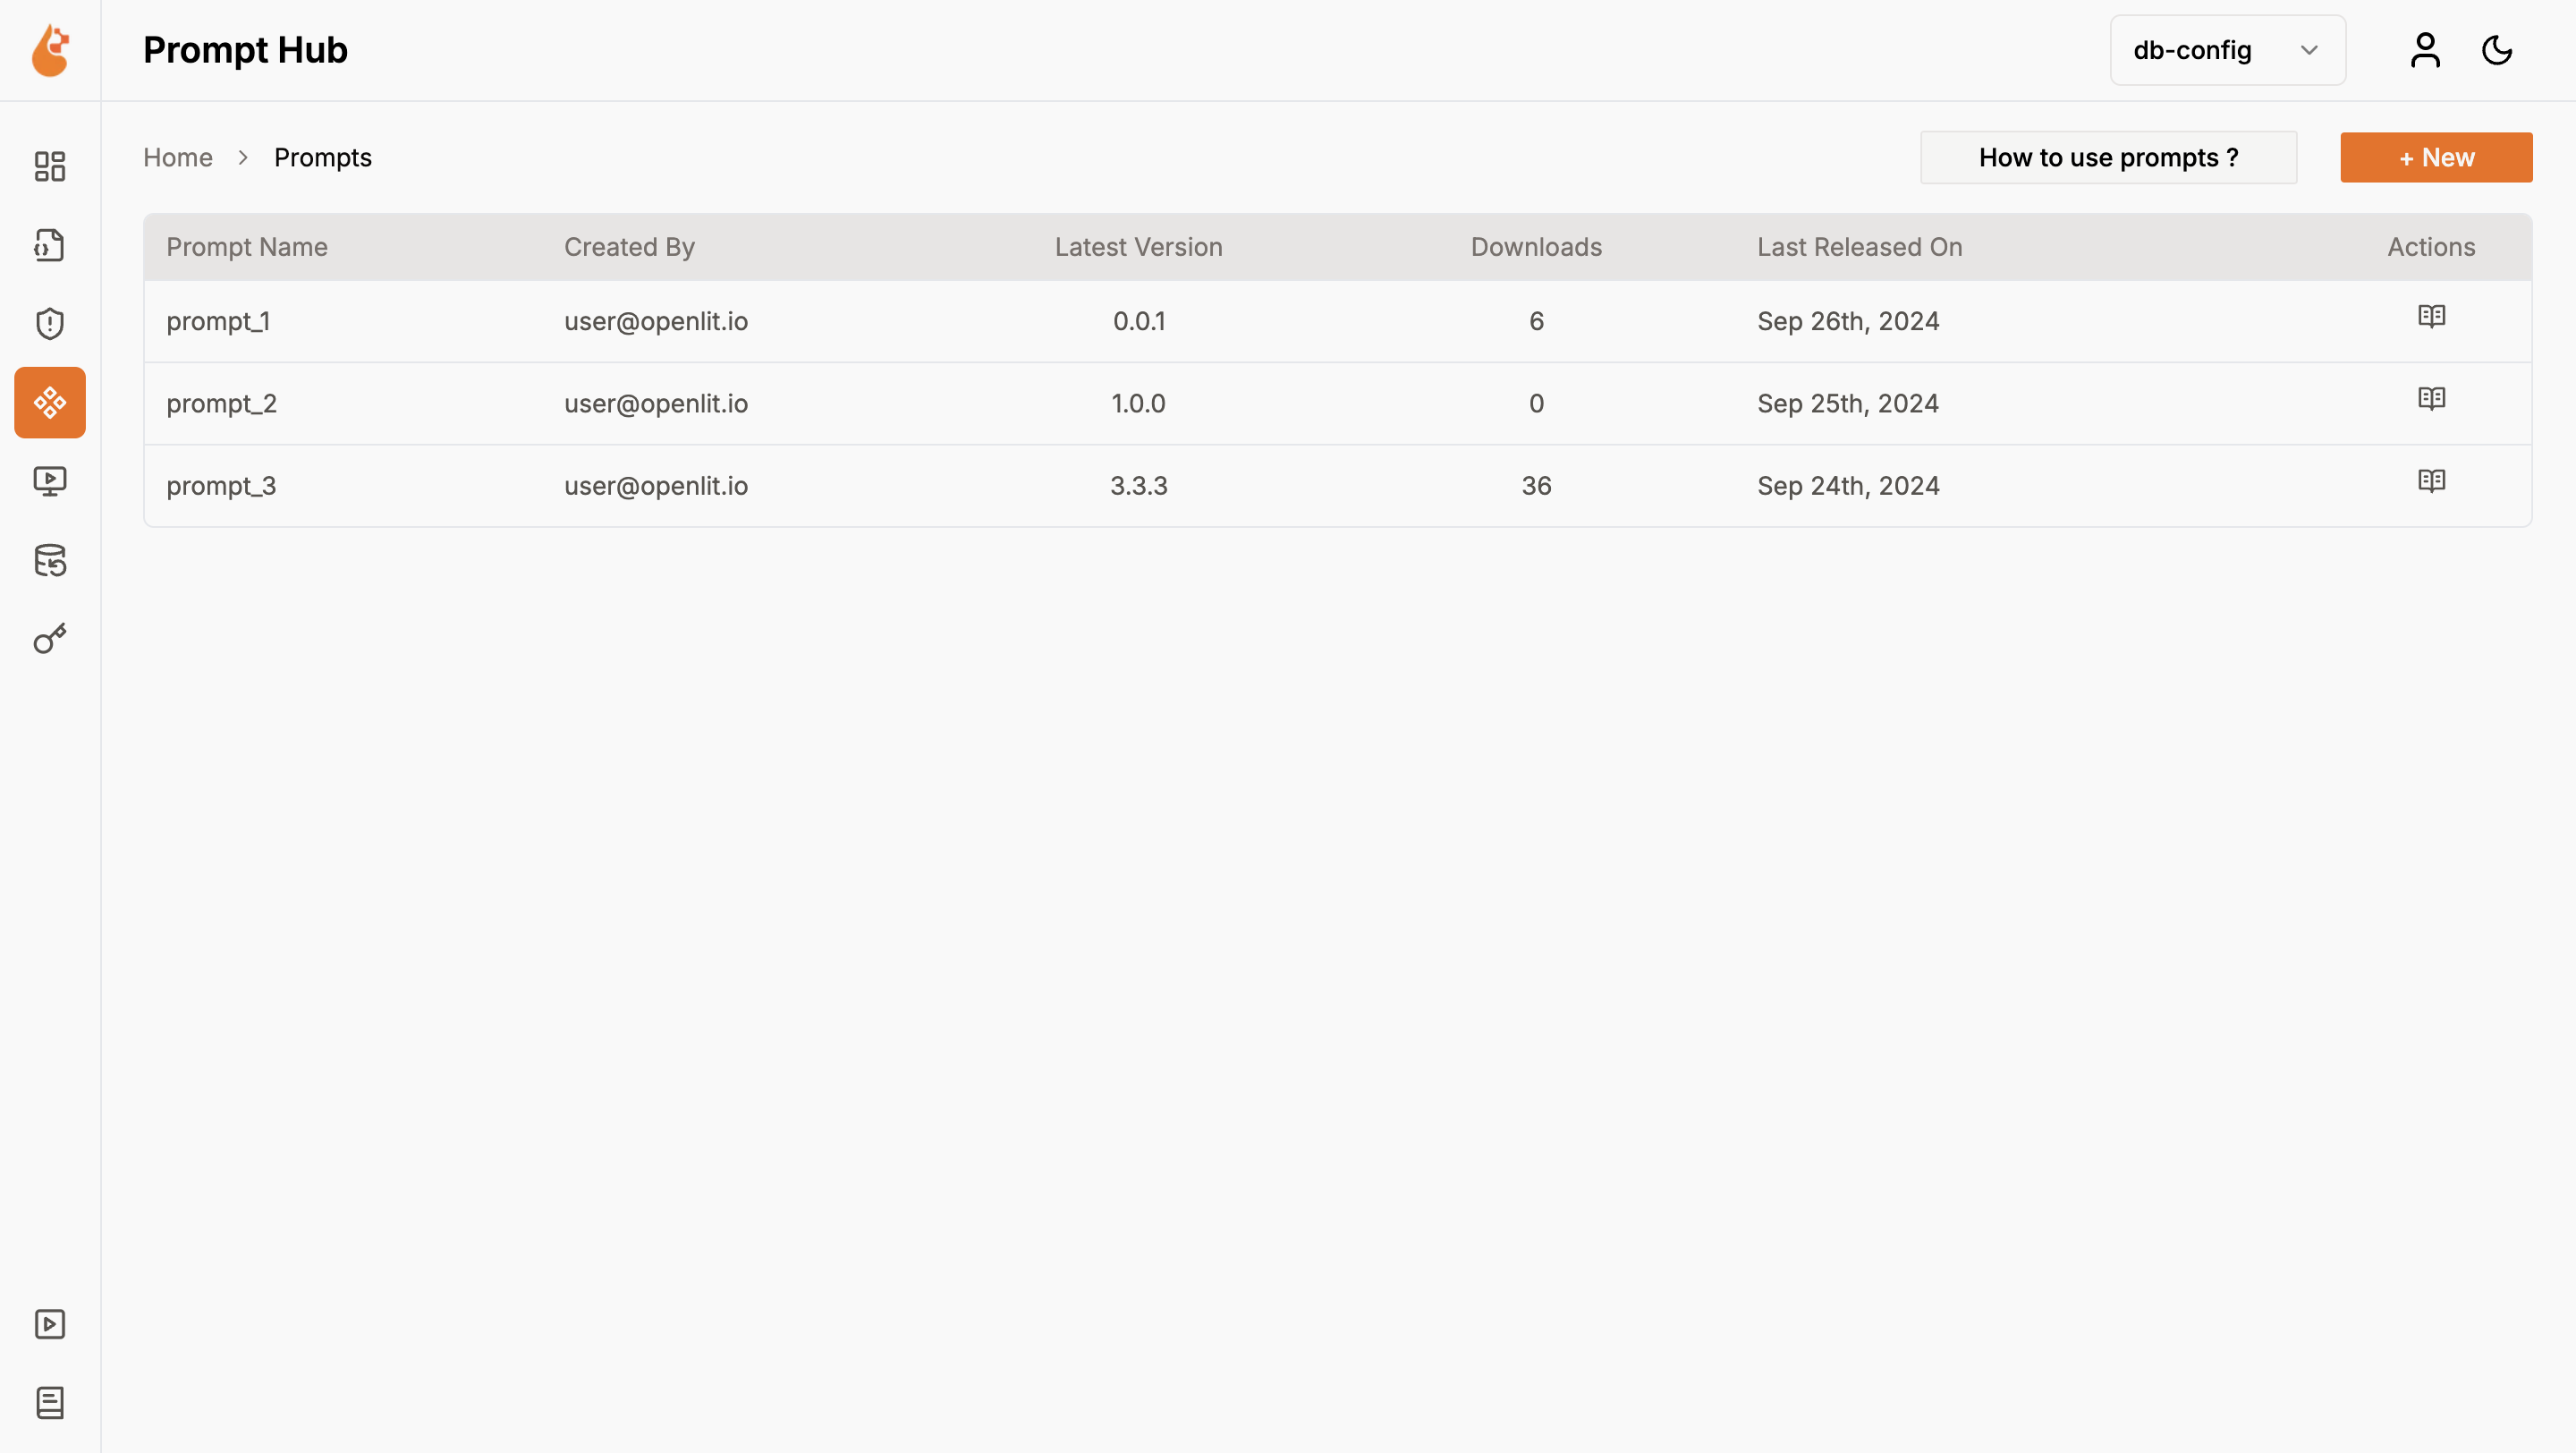2576x1453 pixels.
Task: Click version 1.0.0 cell
Action: click(x=1138, y=403)
